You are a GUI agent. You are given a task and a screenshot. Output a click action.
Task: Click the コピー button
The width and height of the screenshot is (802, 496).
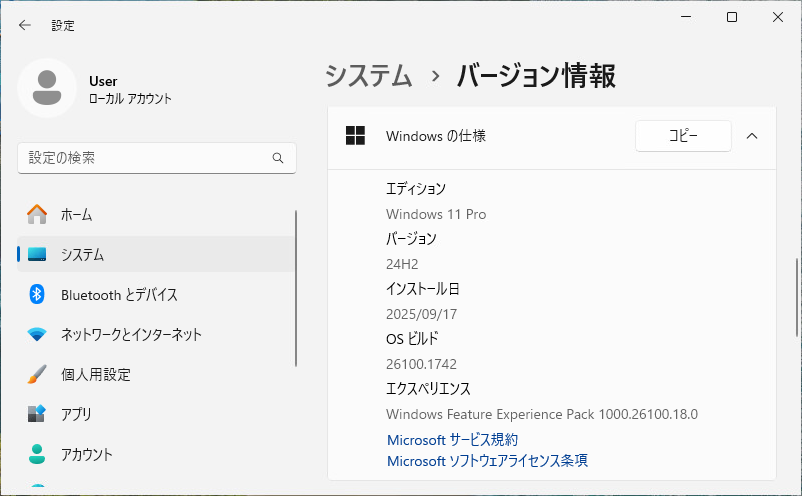coord(683,136)
